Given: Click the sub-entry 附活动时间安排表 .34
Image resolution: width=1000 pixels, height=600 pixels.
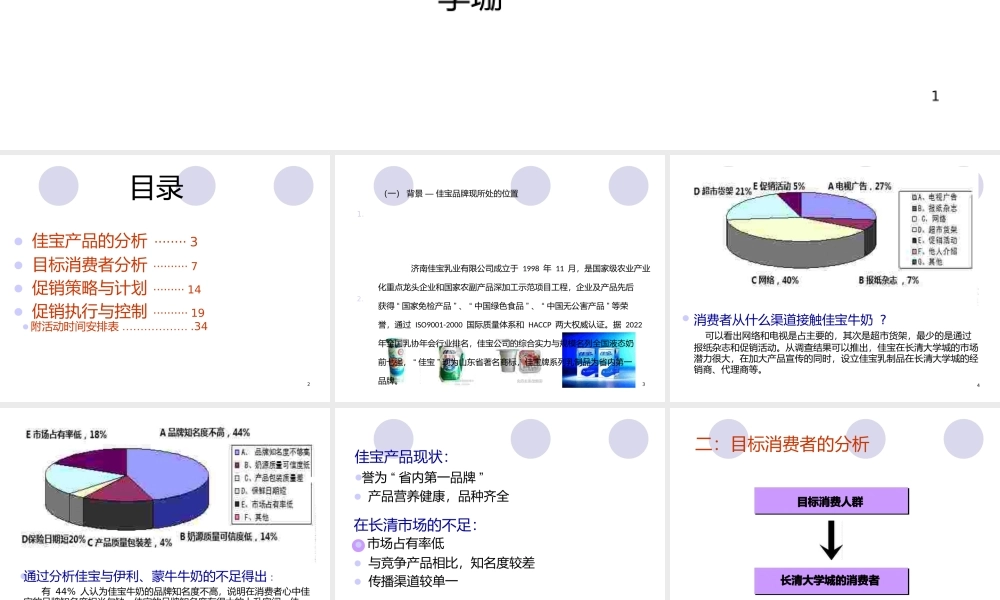Looking at the screenshot, I should [119, 326].
